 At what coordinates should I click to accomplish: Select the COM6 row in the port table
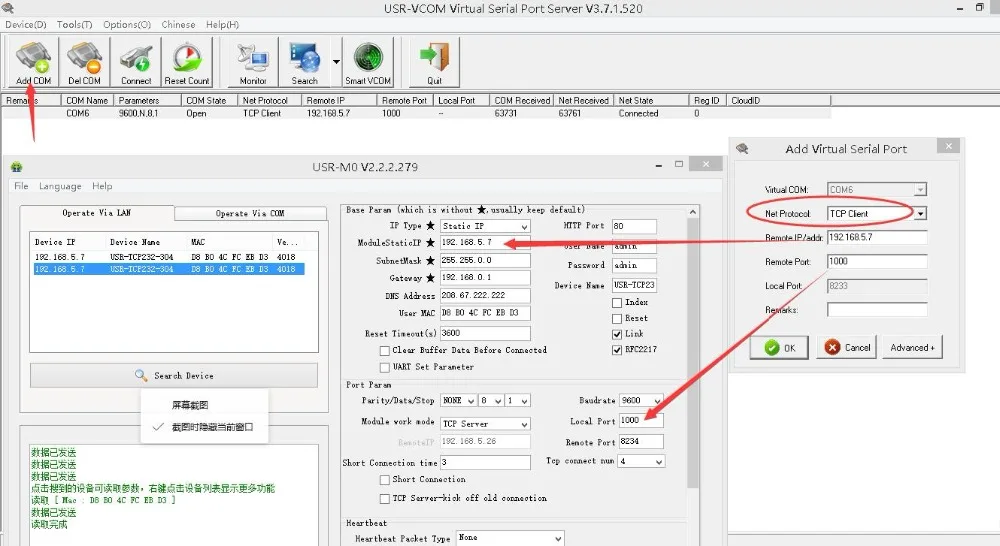pyautogui.click(x=416, y=114)
